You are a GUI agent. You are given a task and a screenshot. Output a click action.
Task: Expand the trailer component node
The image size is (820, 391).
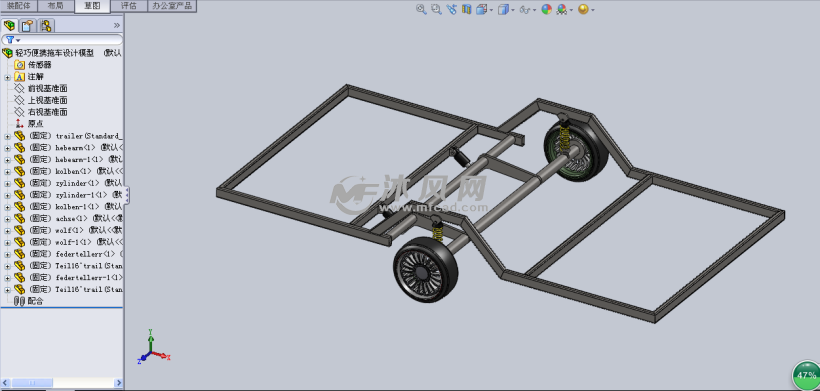coord(7,136)
